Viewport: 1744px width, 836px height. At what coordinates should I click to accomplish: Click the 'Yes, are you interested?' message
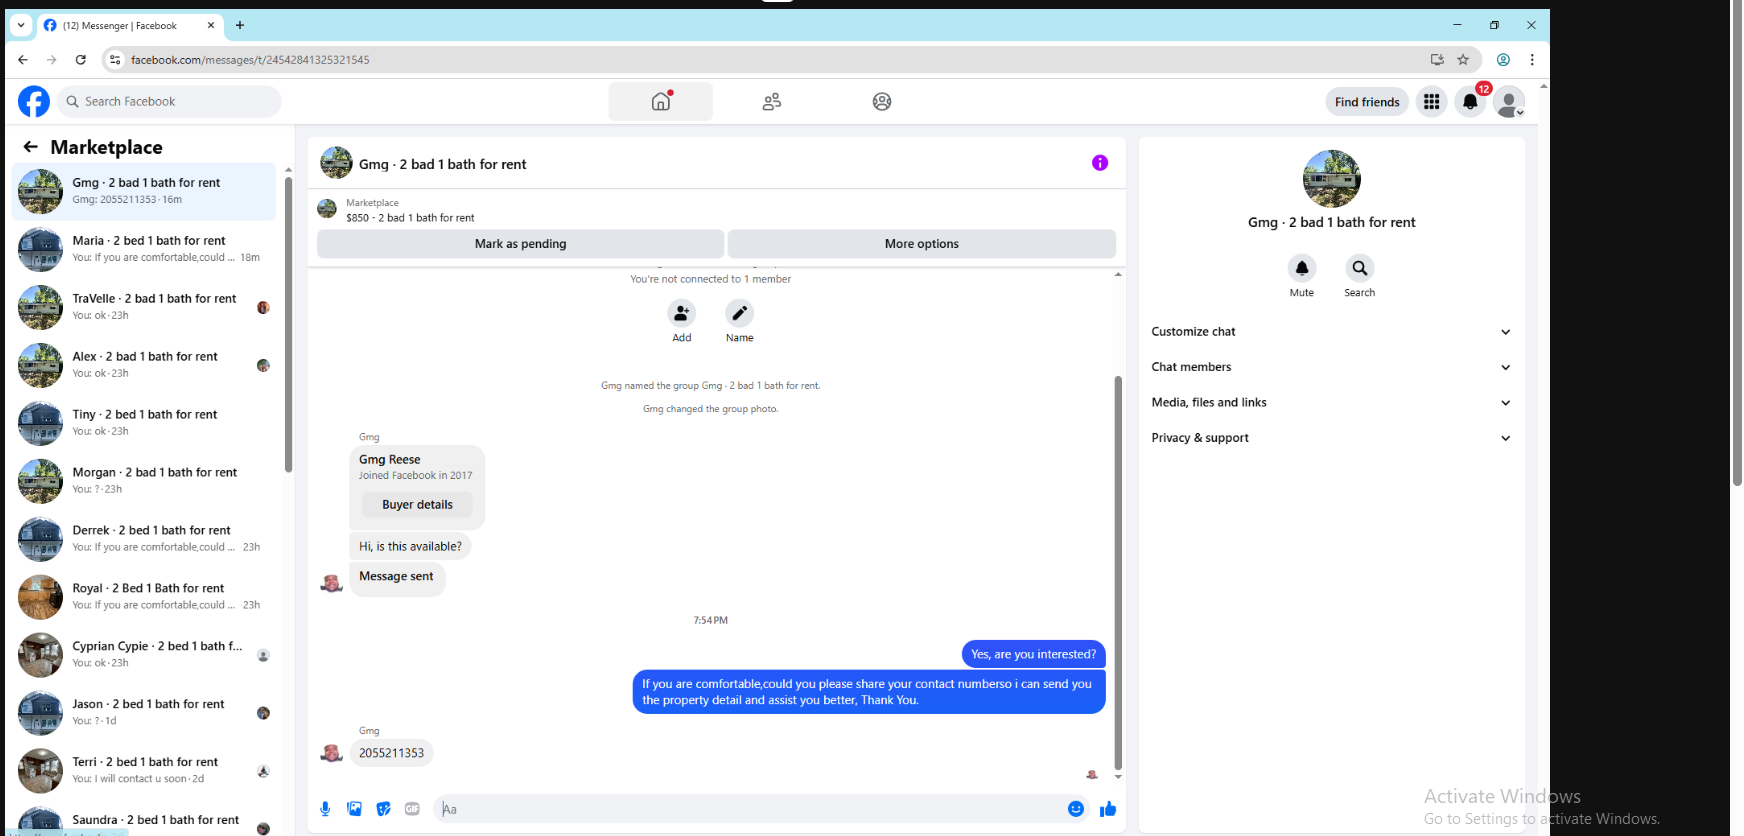1033,654
